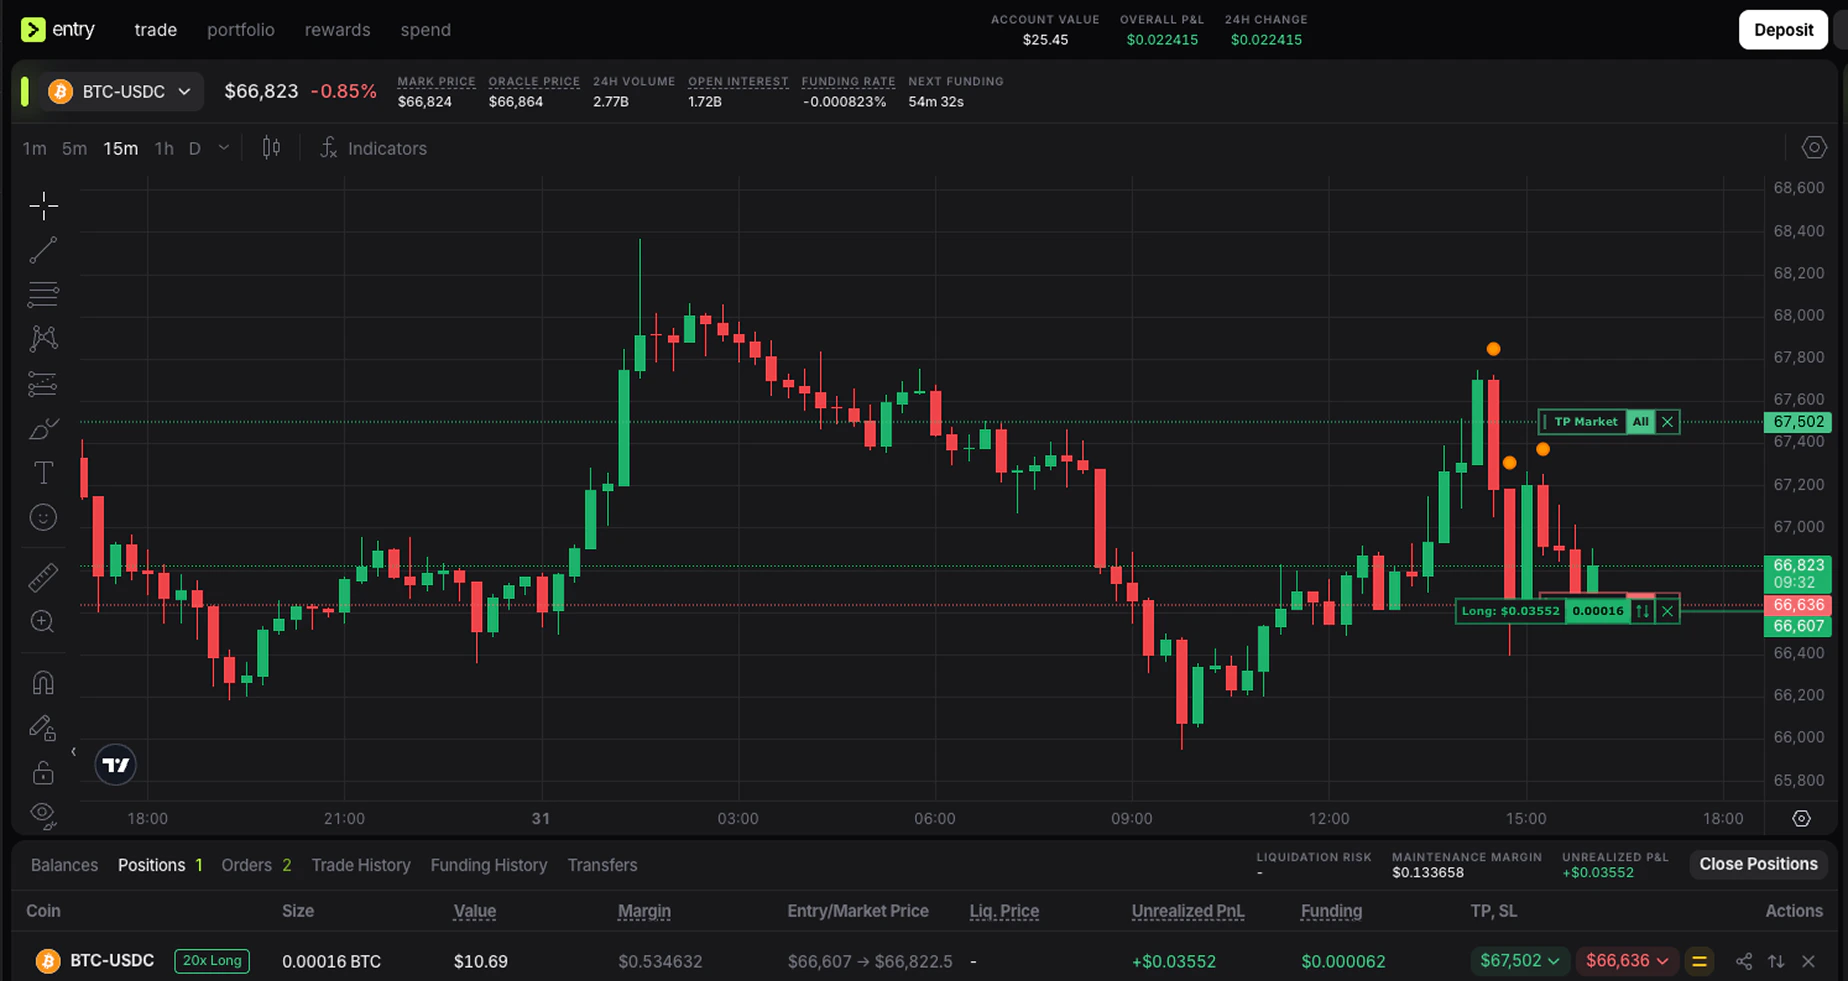Switch to the Balances tab
This screenshot has width=1848, height=981.
(64, 865)
